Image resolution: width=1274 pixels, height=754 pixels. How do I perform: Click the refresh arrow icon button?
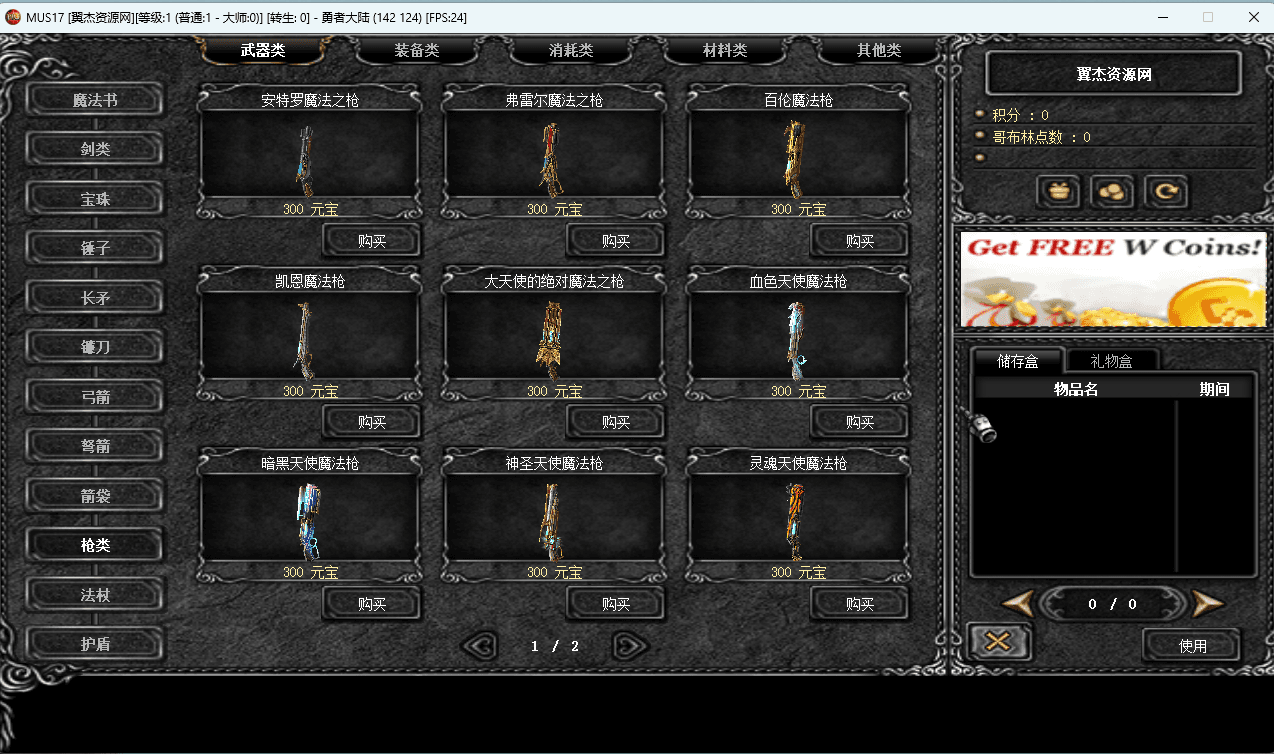coord(1165,191)
